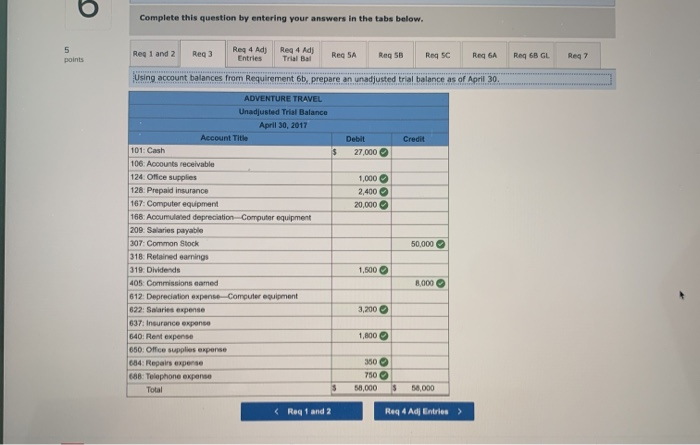Click green check beside Repairs expense 350
The height and width of the screenshot is (445, 700).
(x=383, y=362)
